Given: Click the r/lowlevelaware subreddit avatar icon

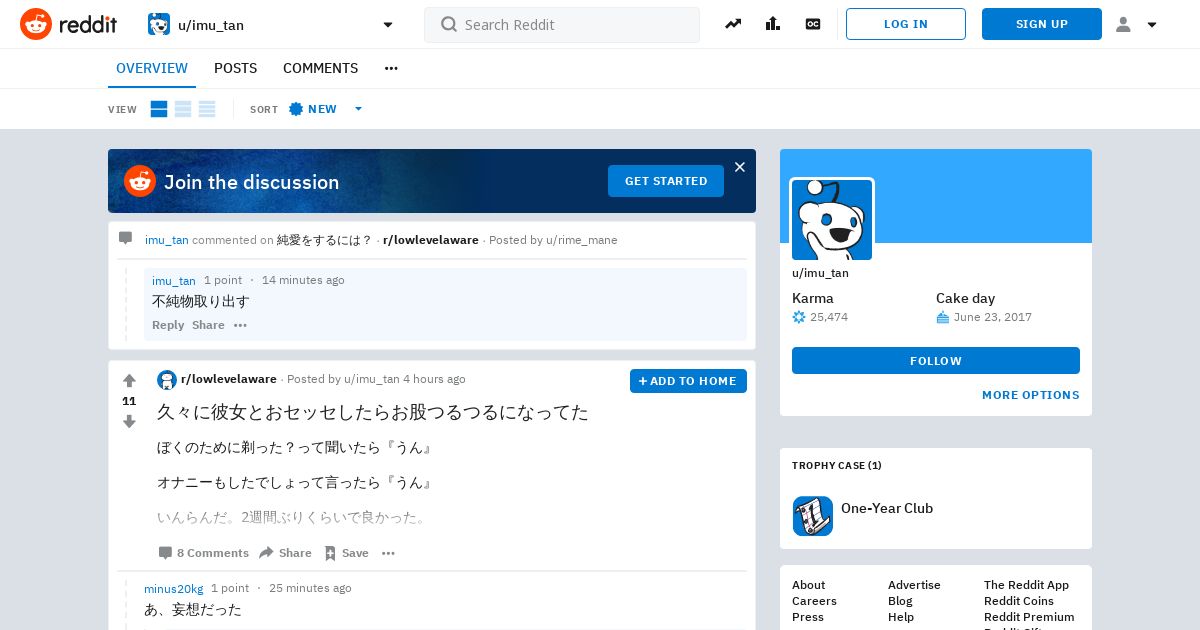Looking at the screenshot, I should click(167, 380).
